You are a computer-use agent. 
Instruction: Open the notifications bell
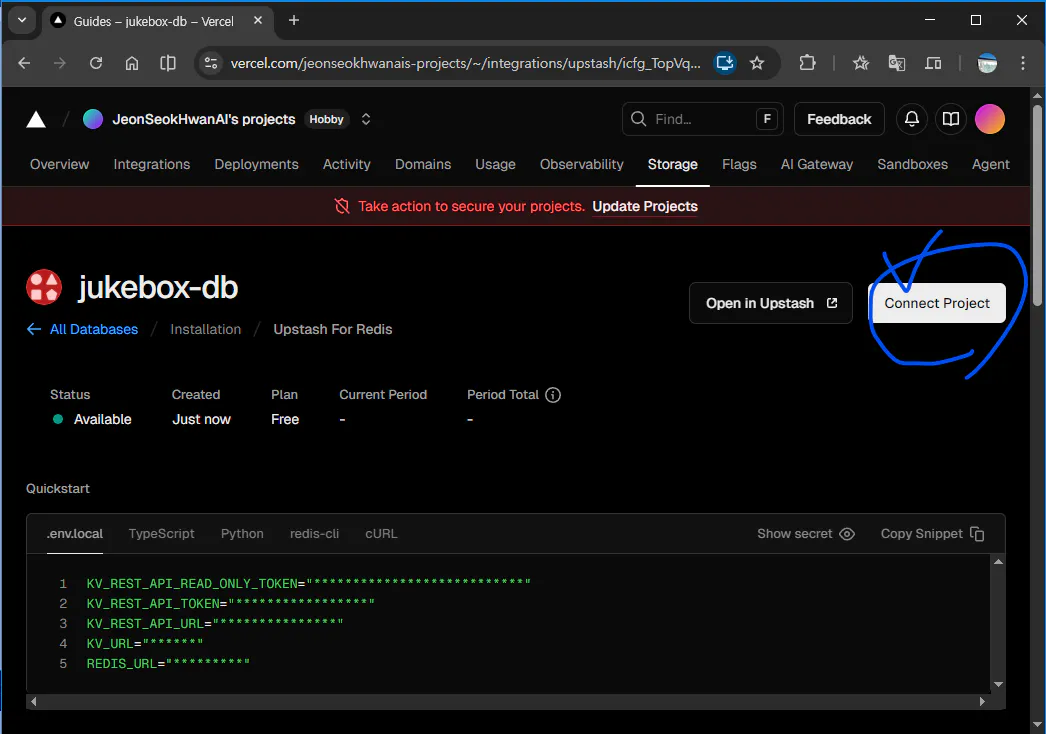tap(911, 119)
